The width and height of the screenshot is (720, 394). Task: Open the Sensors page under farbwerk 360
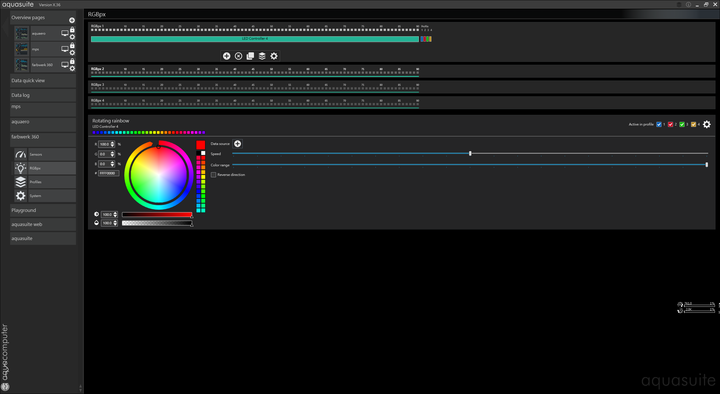(52, 154)
